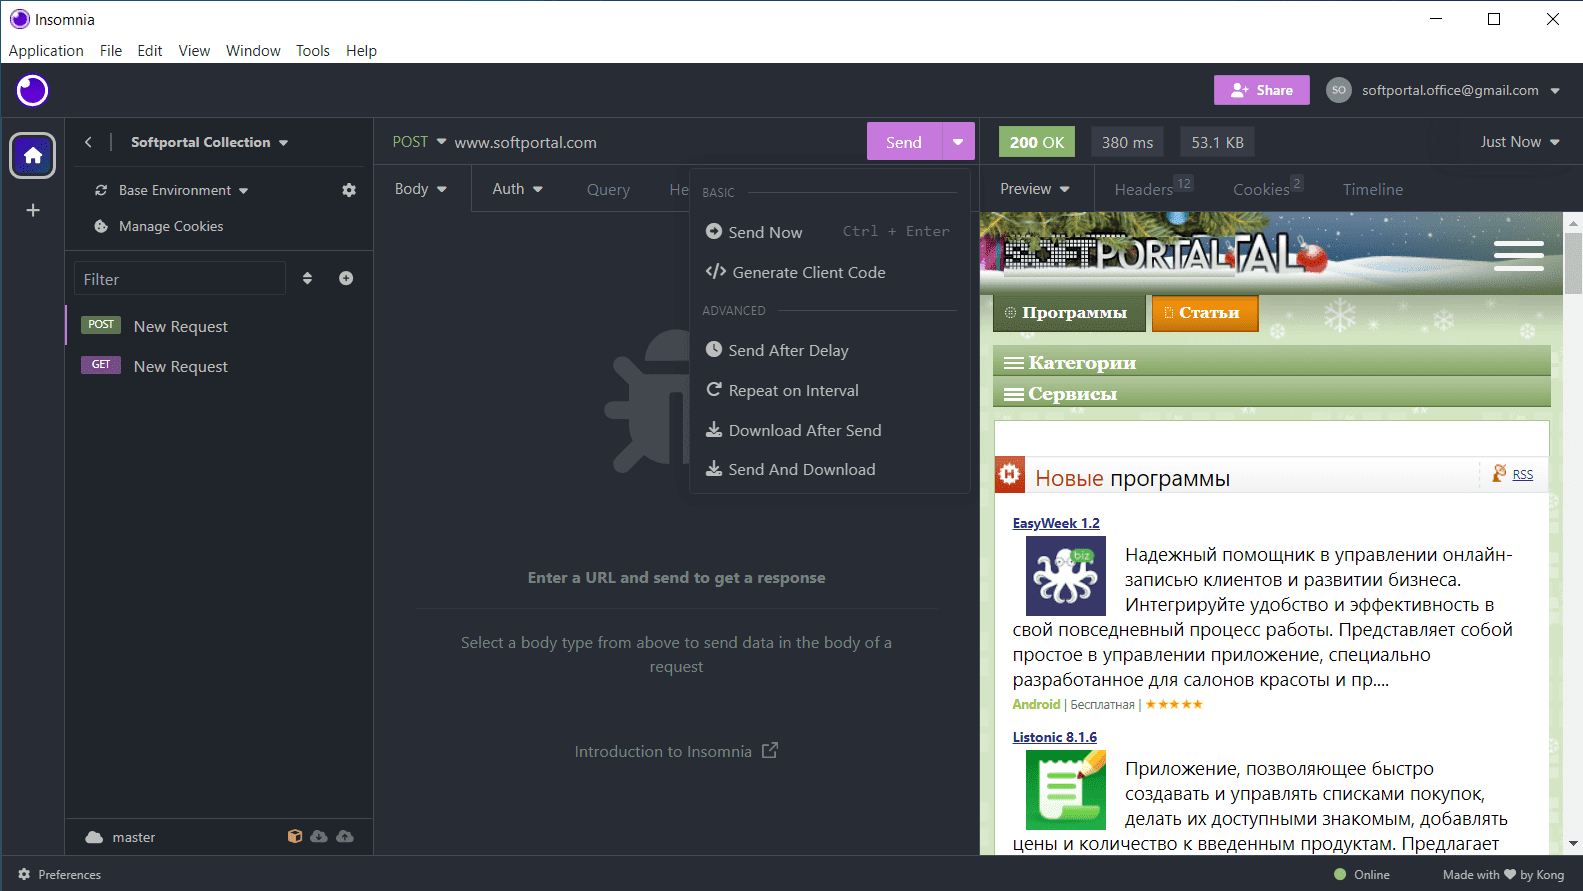Expand the Сервисы section

pos(1272,393)
